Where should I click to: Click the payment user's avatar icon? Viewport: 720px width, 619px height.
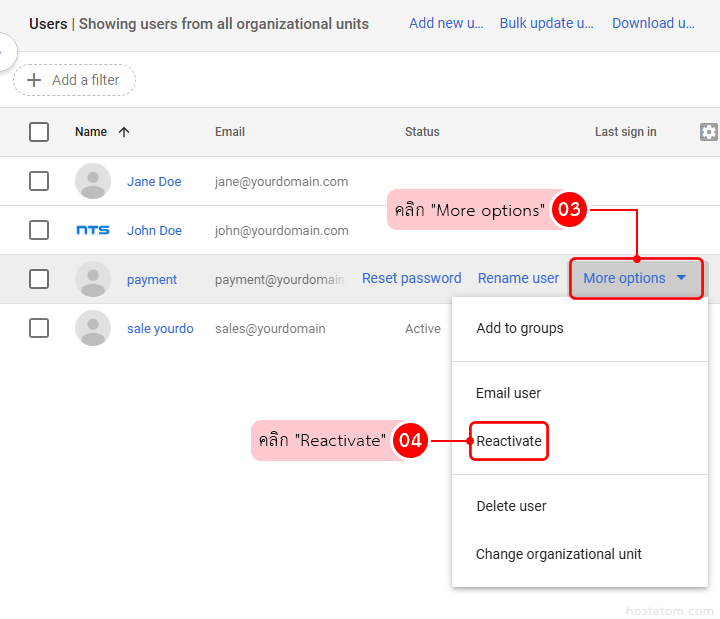(x=93, y=279)
